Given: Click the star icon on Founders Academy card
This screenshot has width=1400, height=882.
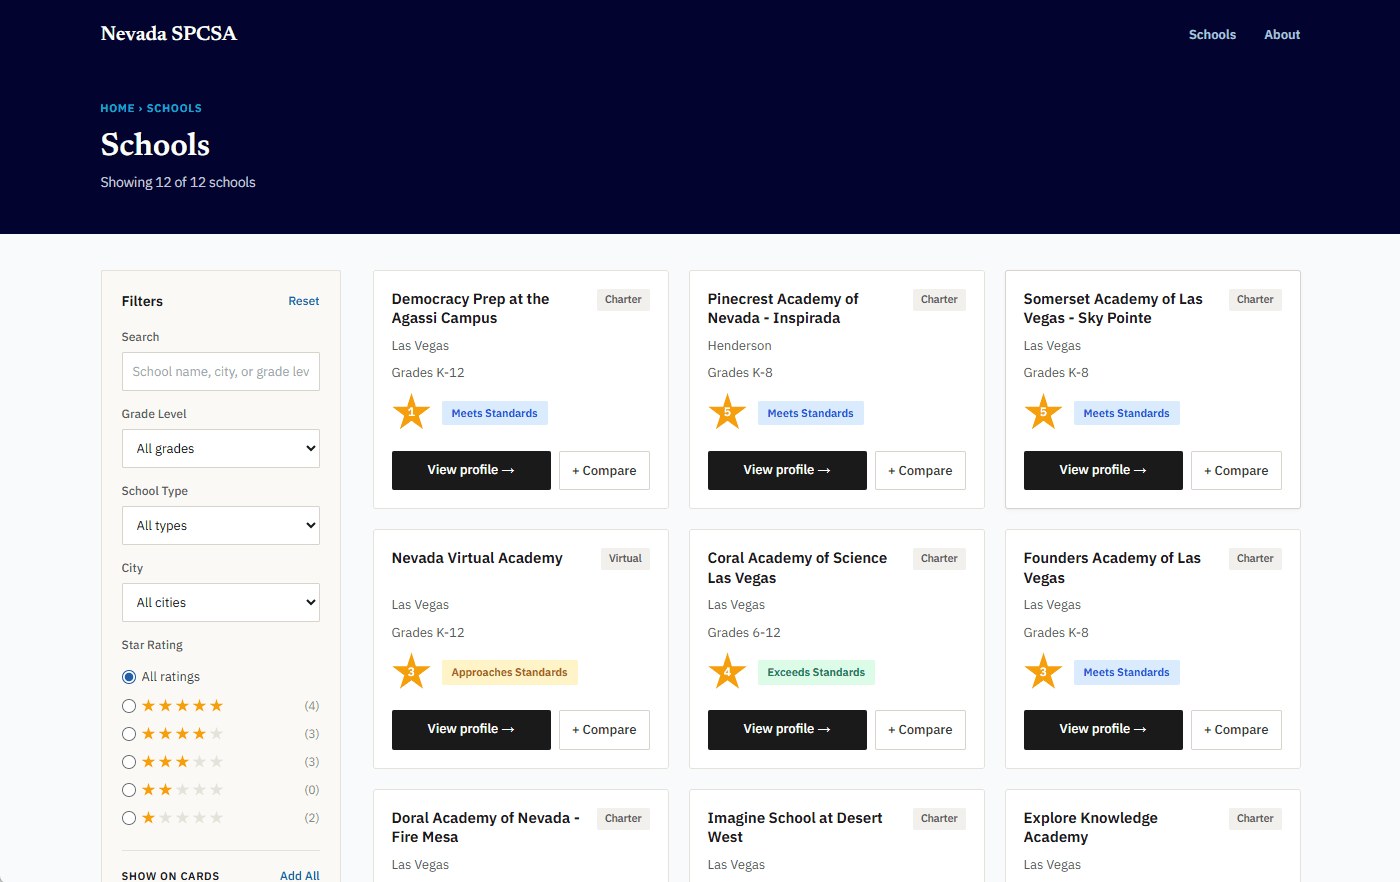Looking at the screenshot, I should click(1043, 672).
